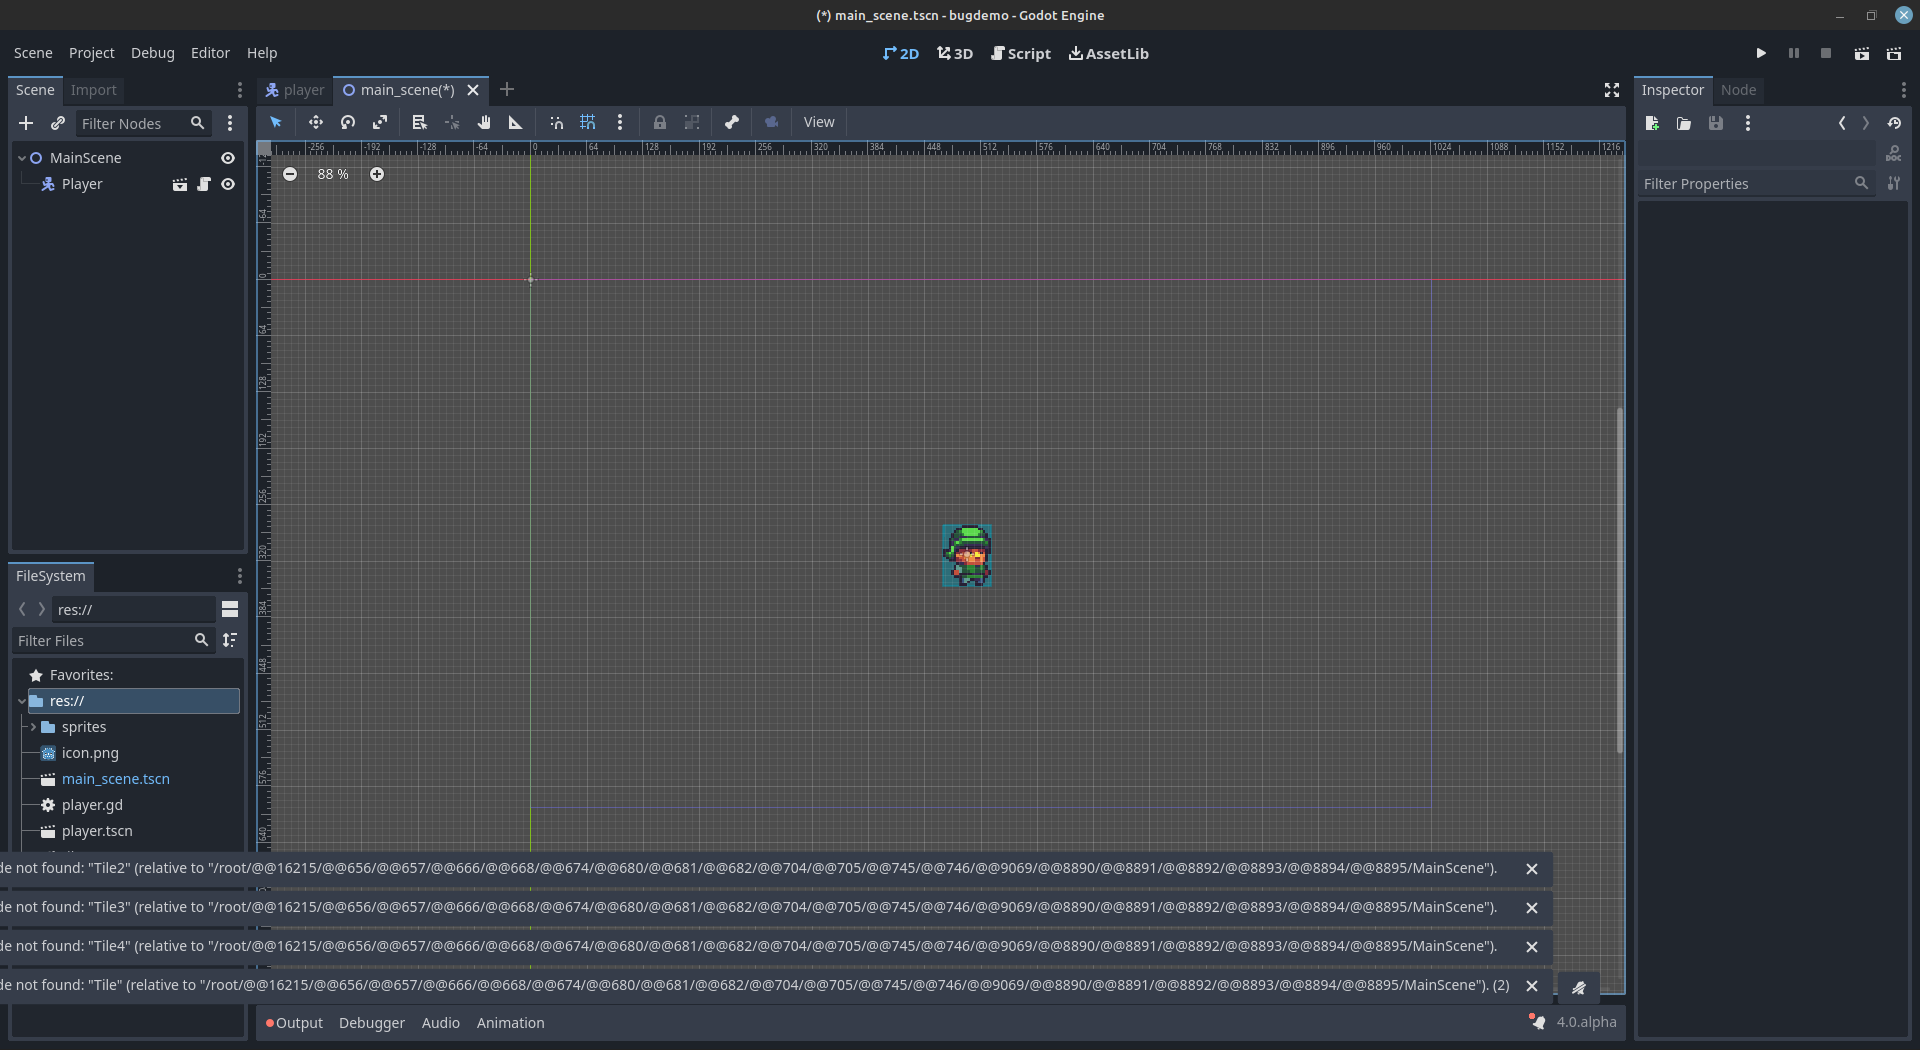Expand the sprites folder

(x=33, y=727)
